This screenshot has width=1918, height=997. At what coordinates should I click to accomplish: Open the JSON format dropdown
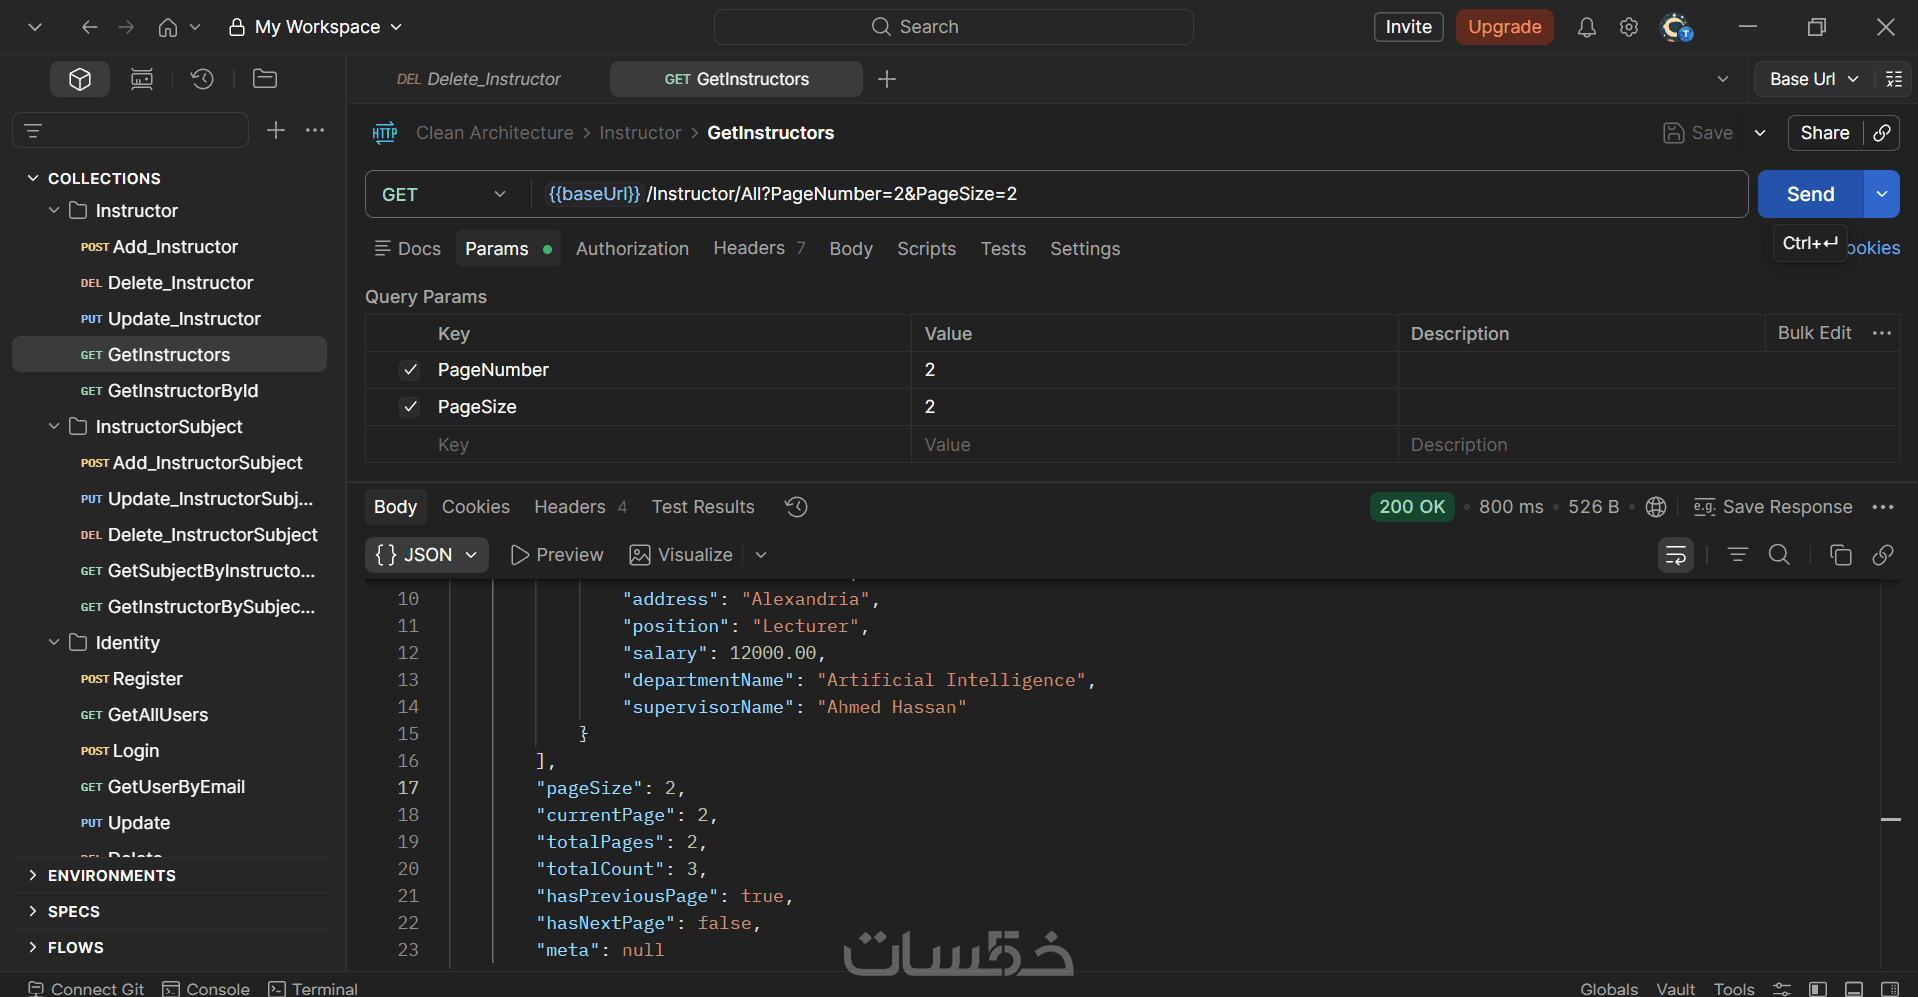[x=427, y=555]
